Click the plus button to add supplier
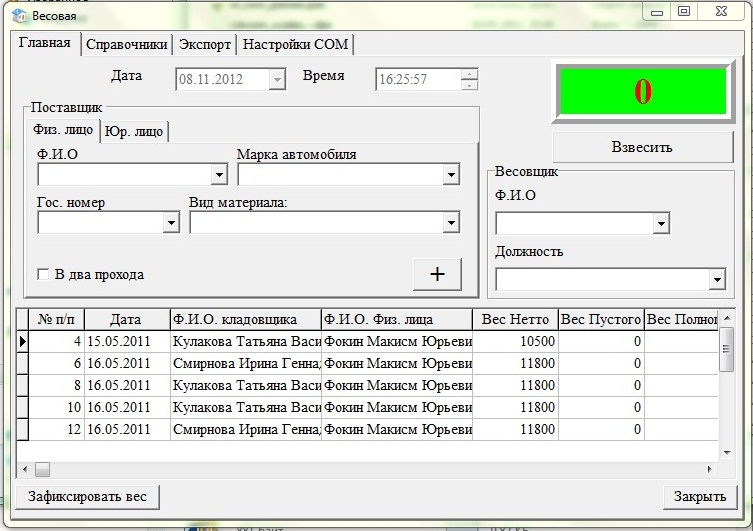 point(437,274)
